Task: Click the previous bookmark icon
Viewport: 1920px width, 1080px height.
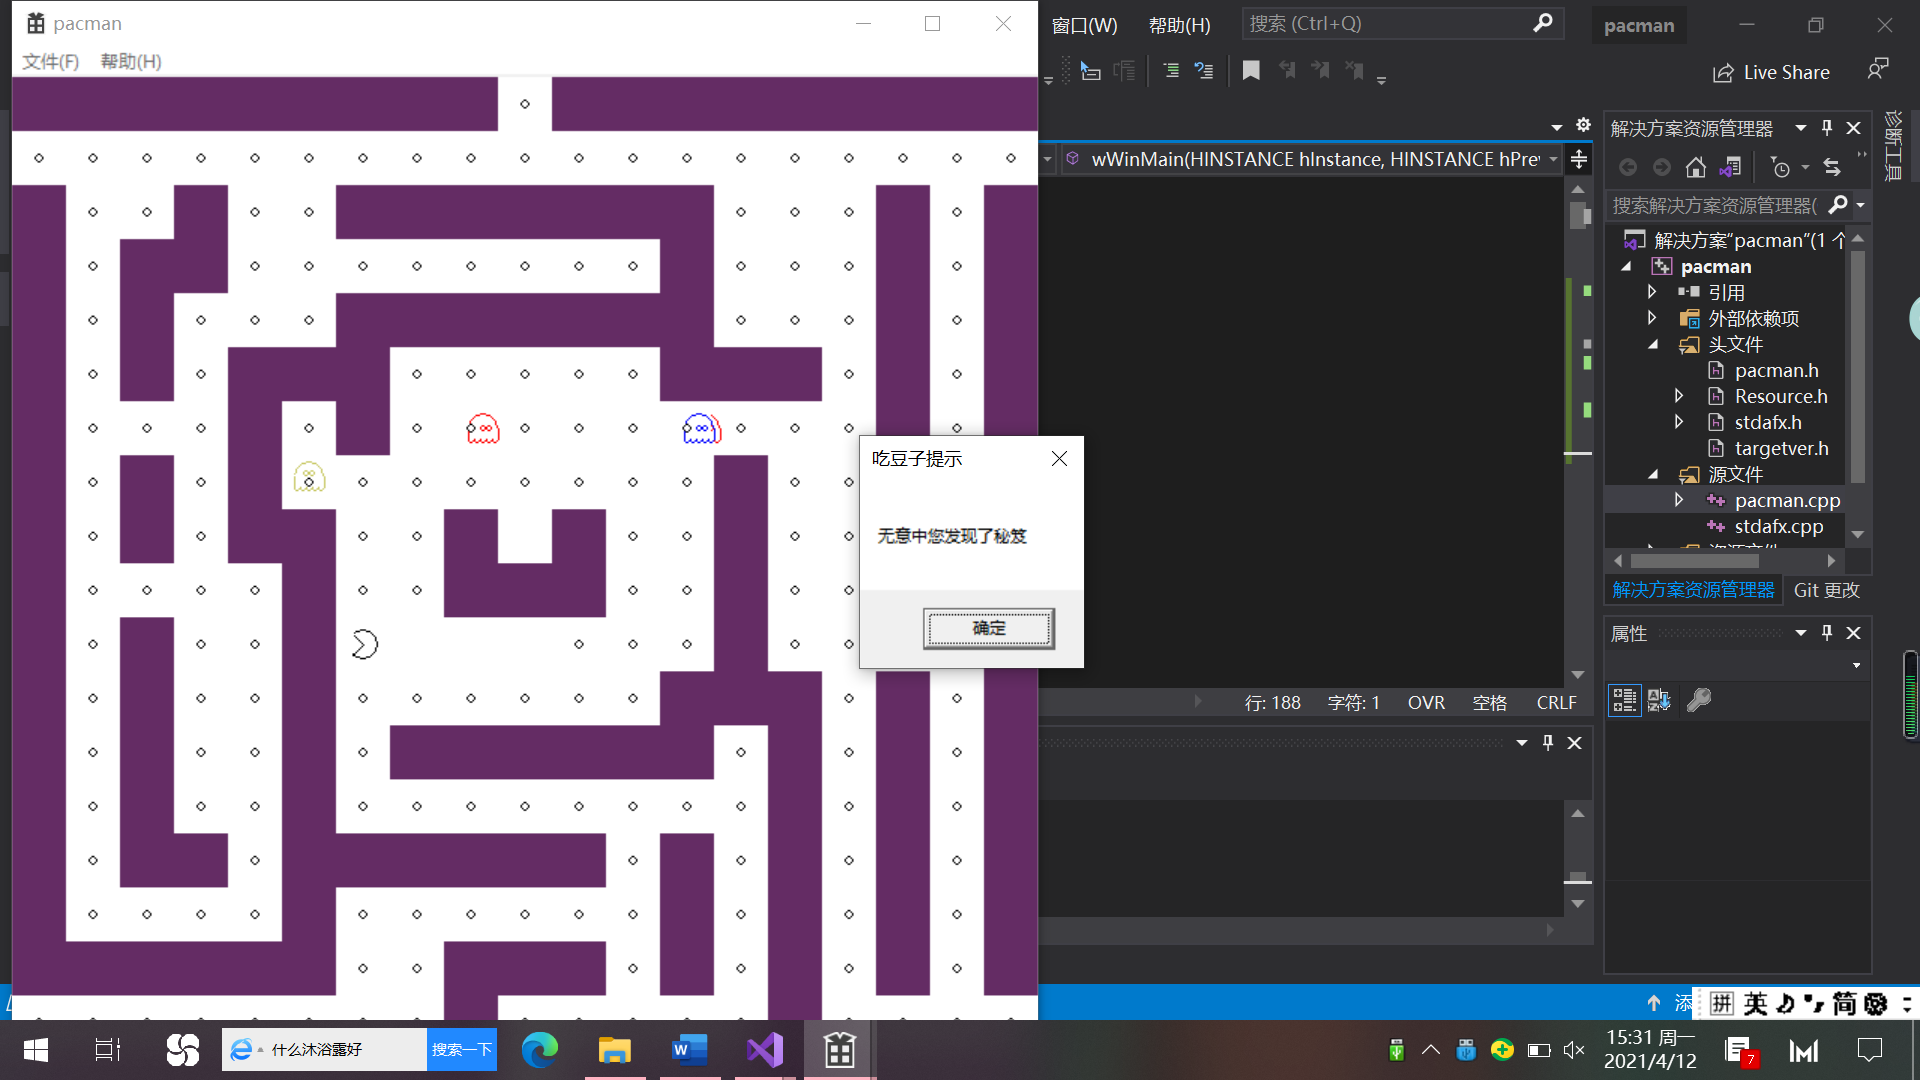Action: coord(1287,70)
